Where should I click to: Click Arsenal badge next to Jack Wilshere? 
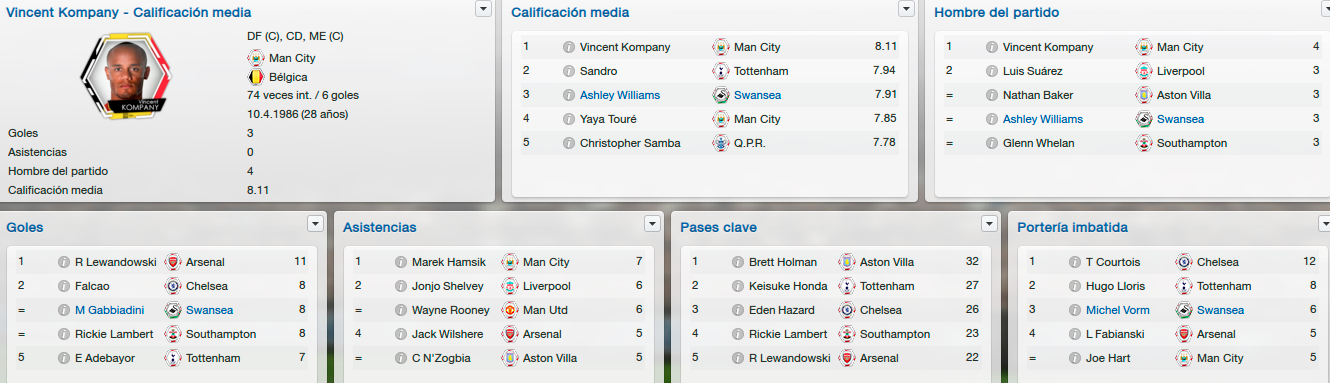pos(509,334)
